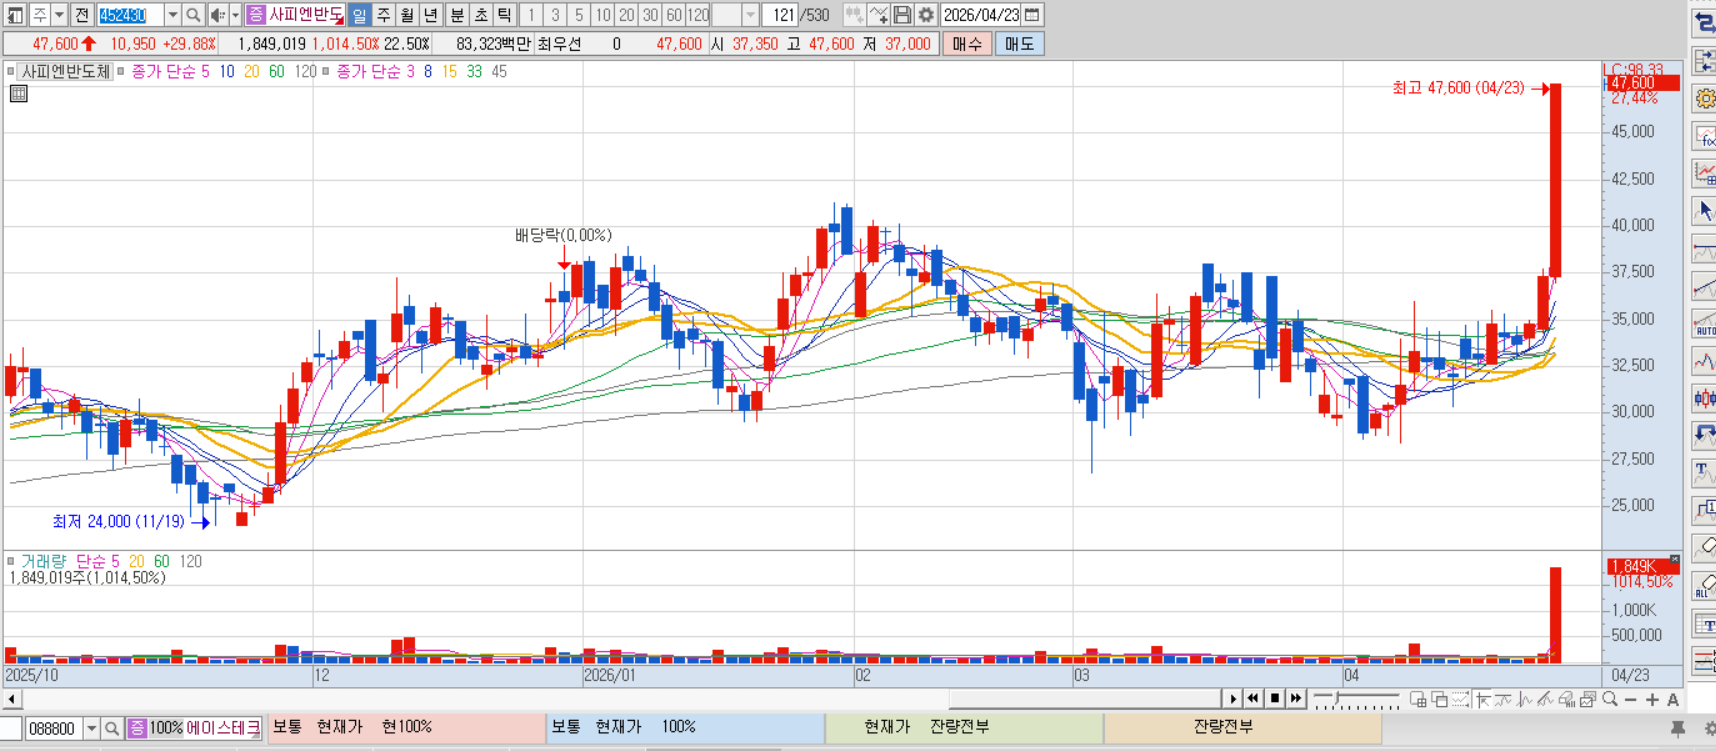The height and width of the screenshot is (751, 1716).
Task: Stop chart replay with the stop button
Action: [1275, 699]
